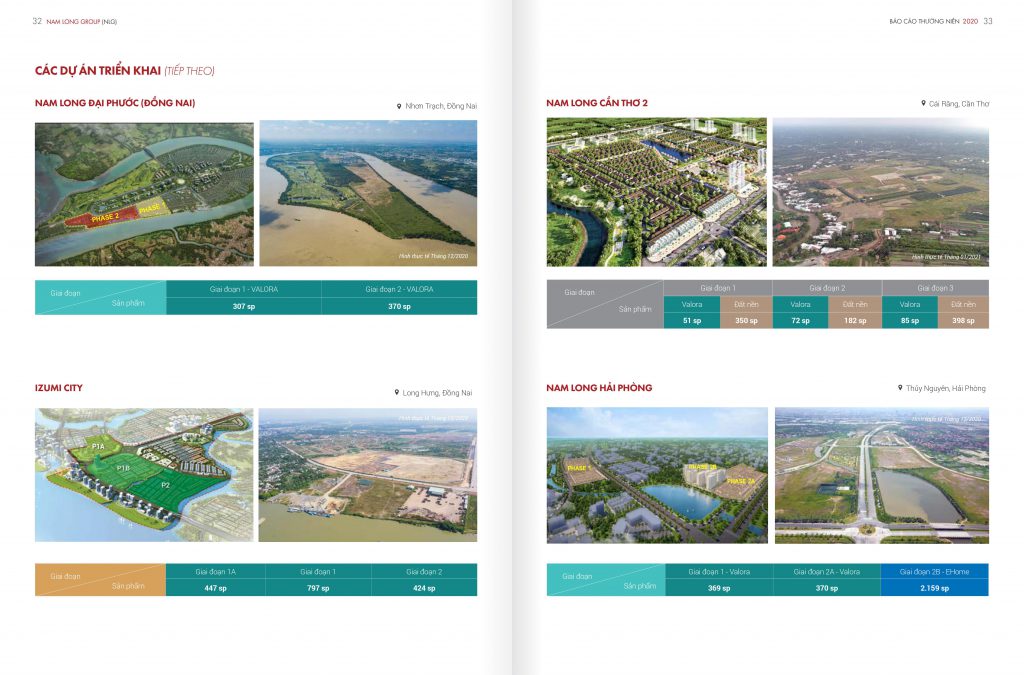The image size is (1024, 675).
Task: Select the Long Hưng, Đồng Nai location text
Action: point(437,393)
